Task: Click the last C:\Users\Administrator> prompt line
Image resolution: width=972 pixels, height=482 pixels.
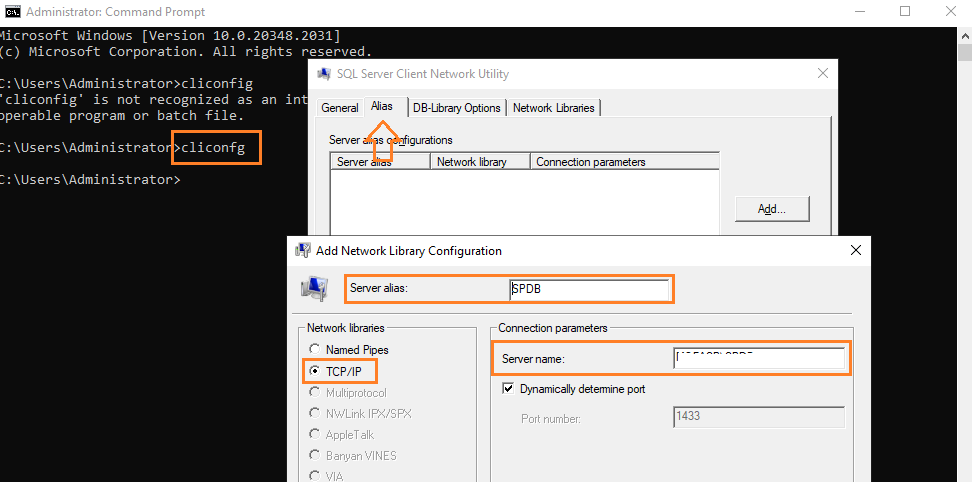Action: [x=91, y=180]
